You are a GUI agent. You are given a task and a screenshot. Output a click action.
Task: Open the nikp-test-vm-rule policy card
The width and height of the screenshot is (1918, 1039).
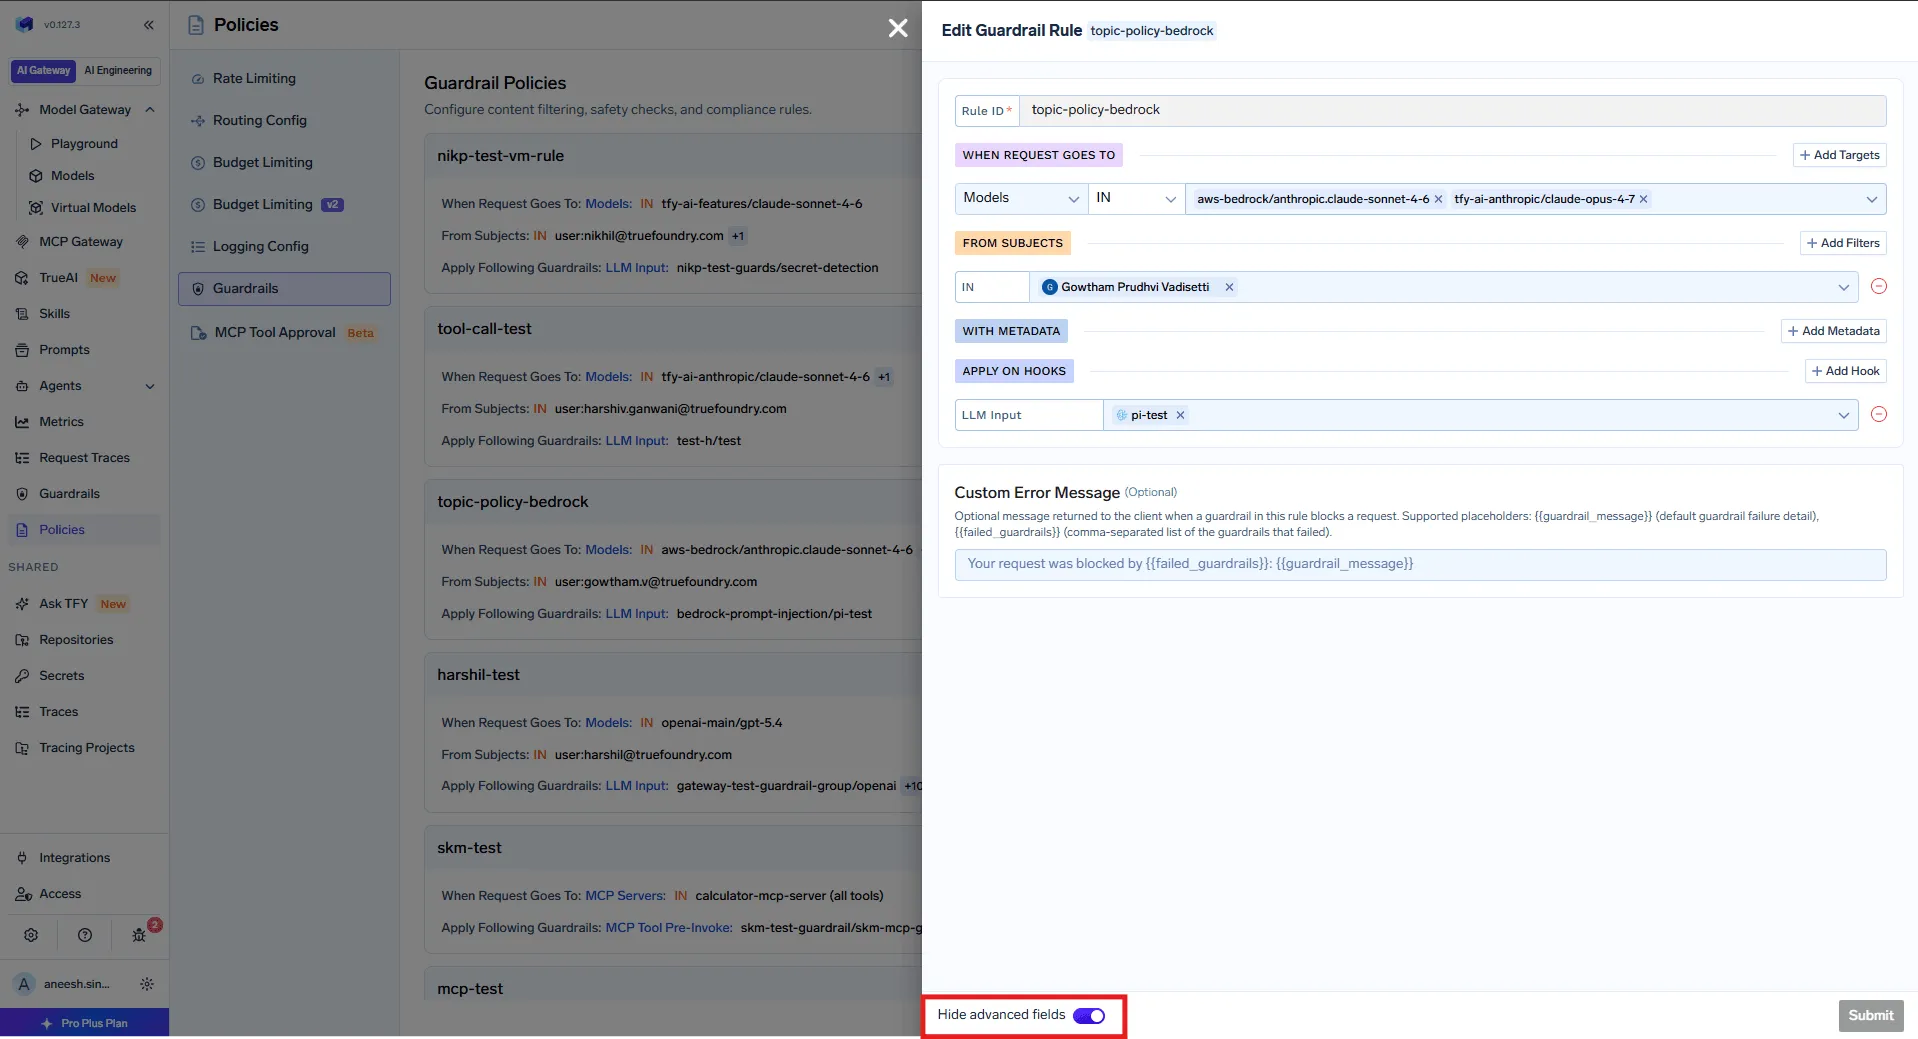673,213
